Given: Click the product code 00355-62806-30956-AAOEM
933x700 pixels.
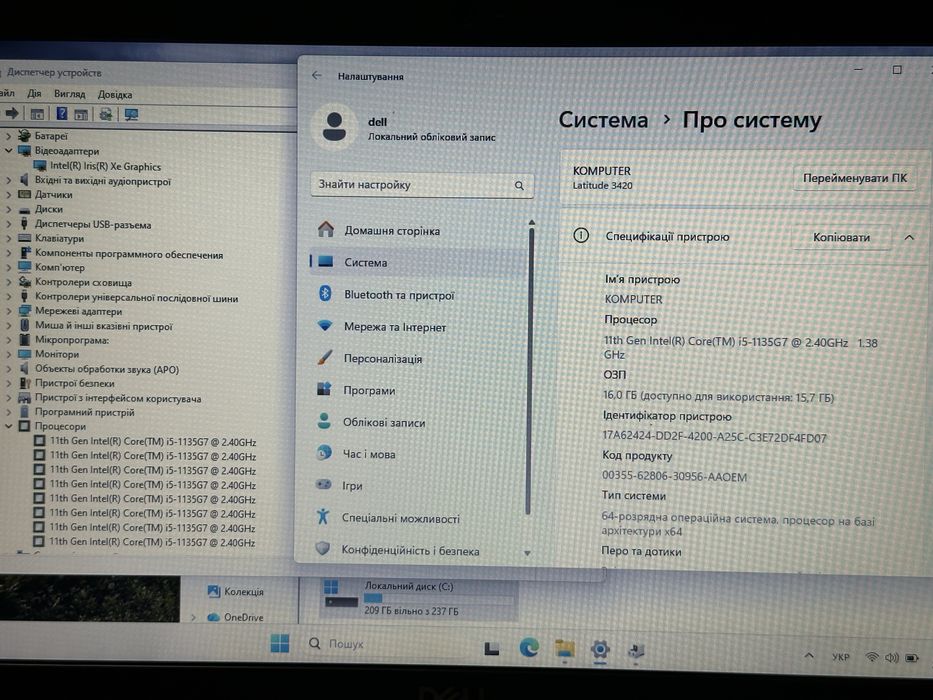Looking at the screenshot, I should 674,476.
